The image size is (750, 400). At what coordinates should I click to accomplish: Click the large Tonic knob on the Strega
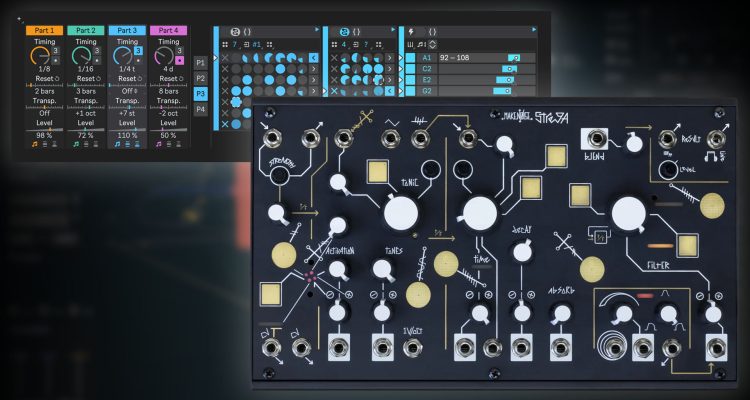401,213
